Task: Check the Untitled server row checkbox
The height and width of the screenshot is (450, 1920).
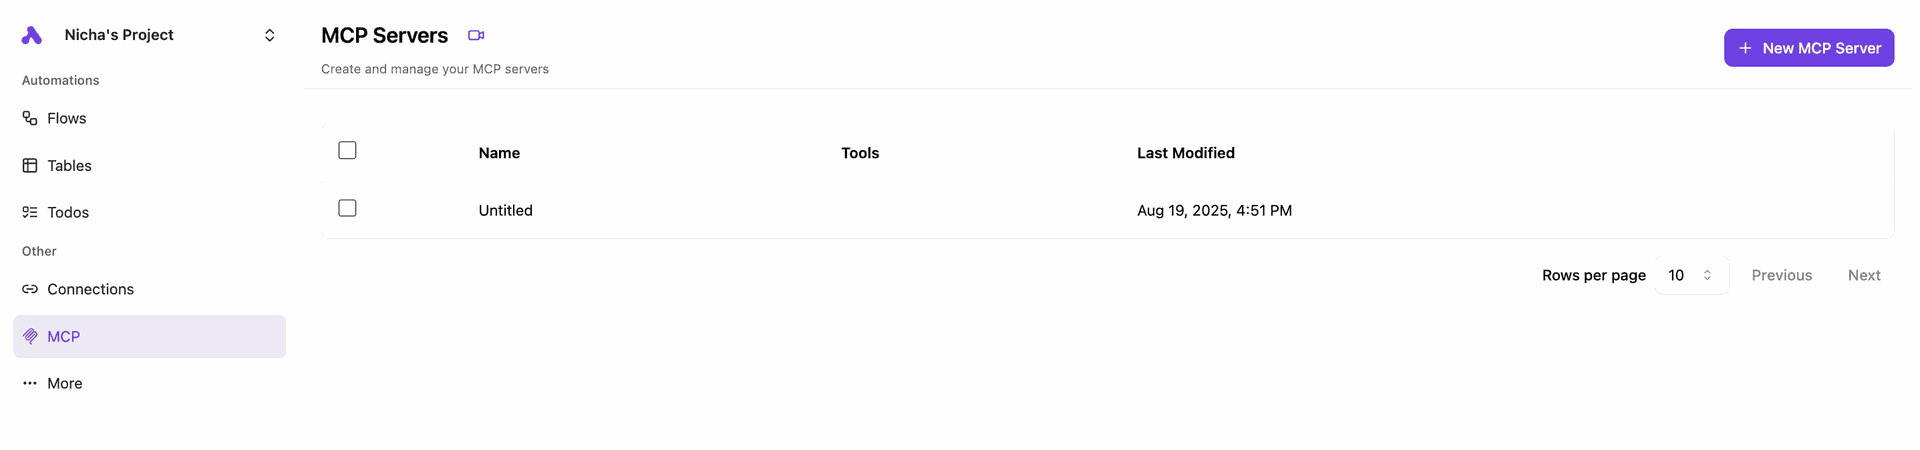Action: pos(347,208)
